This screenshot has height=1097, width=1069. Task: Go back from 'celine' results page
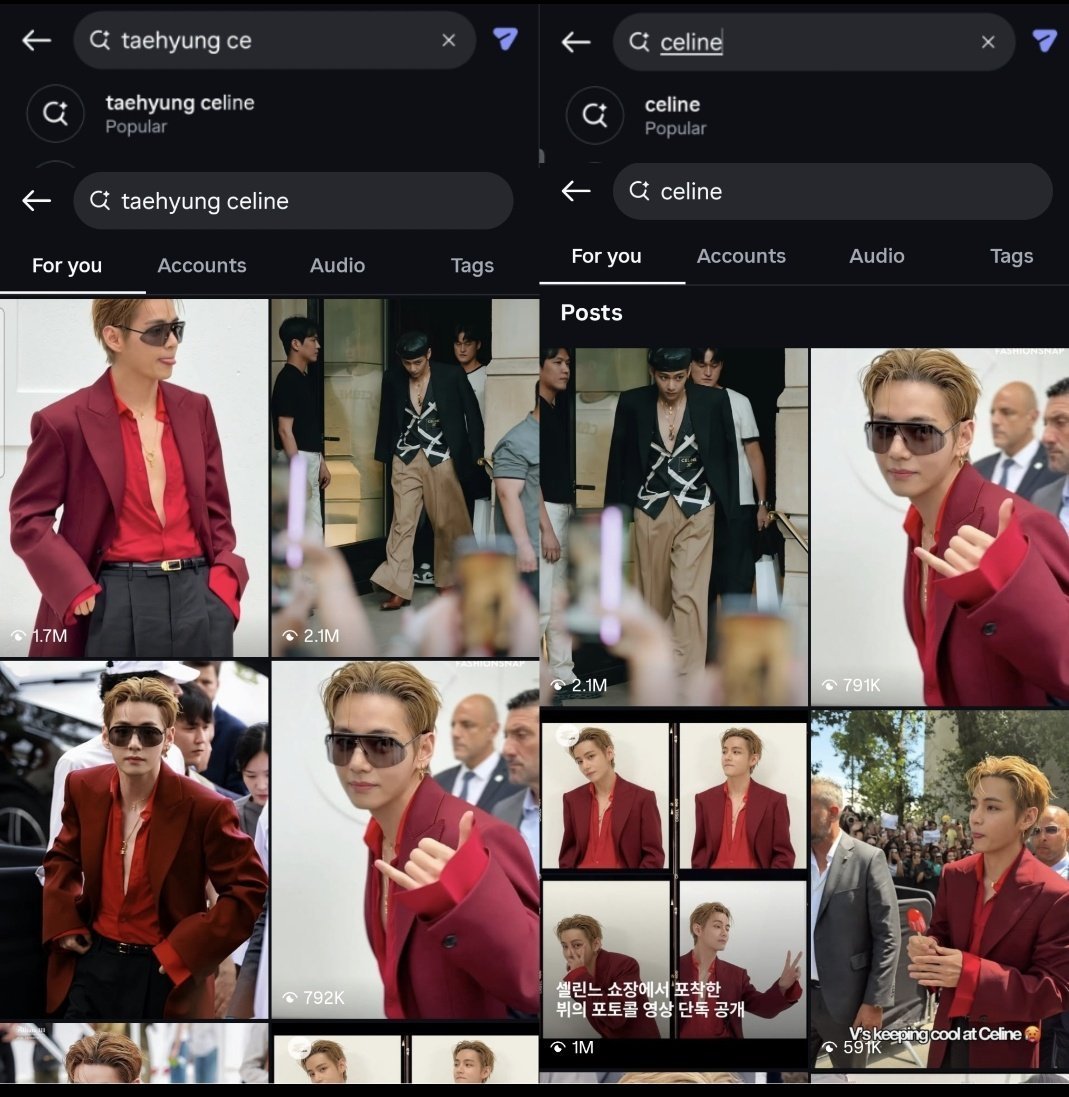point(576,191)
